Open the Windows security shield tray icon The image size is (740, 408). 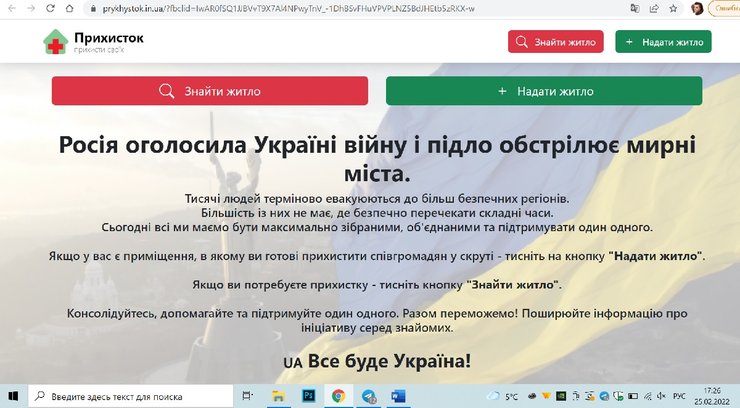click(618, 396)
